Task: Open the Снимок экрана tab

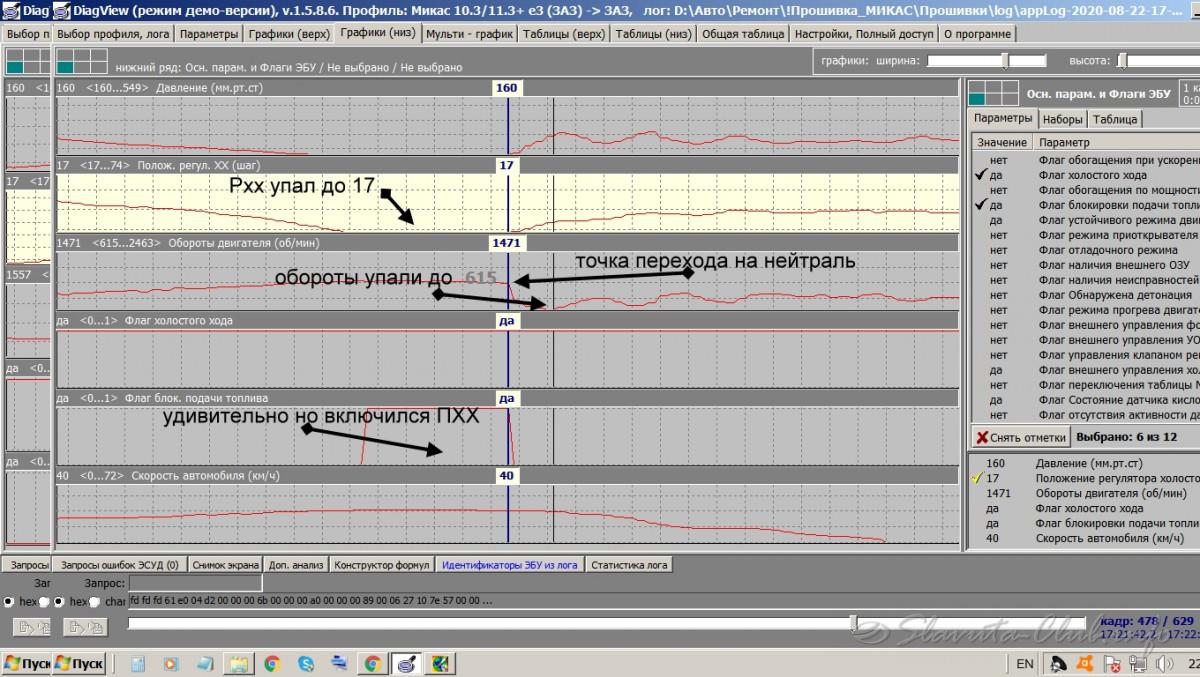Action: 225,565
